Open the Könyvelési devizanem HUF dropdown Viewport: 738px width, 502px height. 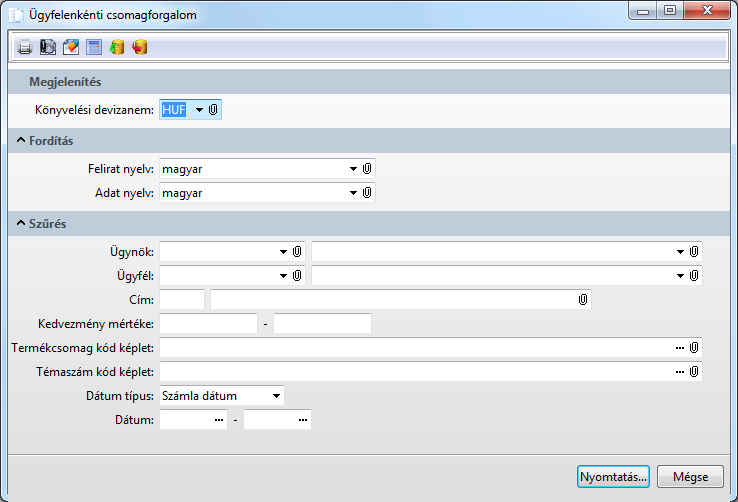pos(199,110)
